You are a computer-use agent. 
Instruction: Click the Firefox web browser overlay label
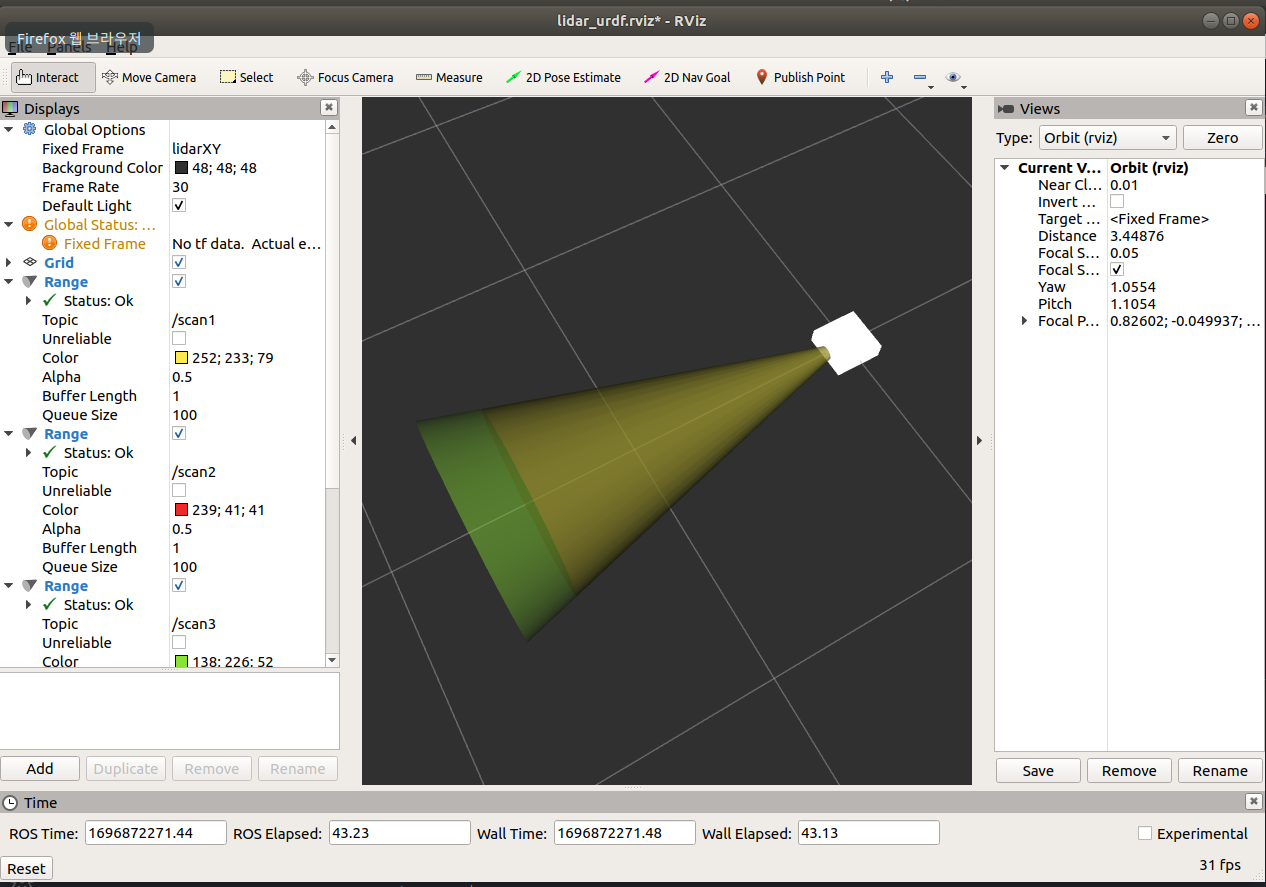(x=80, y=39)
